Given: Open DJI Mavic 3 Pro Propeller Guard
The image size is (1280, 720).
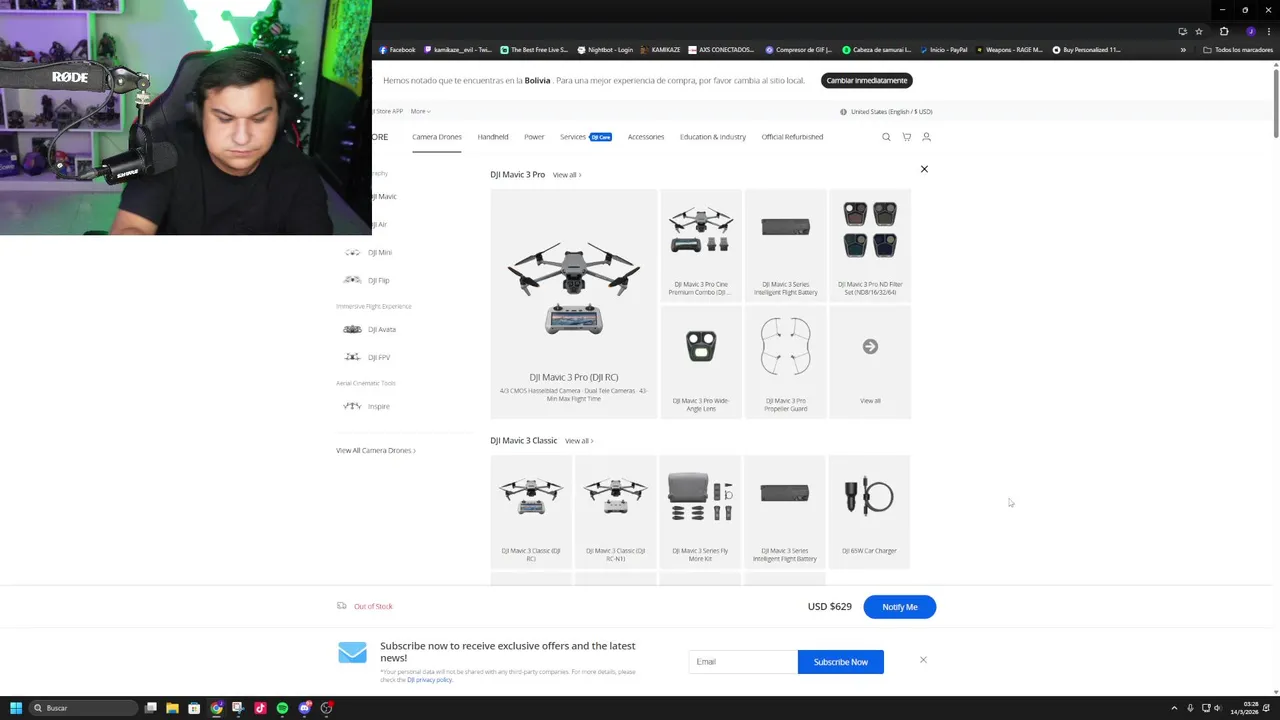Looking at the screenshot, I should [x=785, y=362].
